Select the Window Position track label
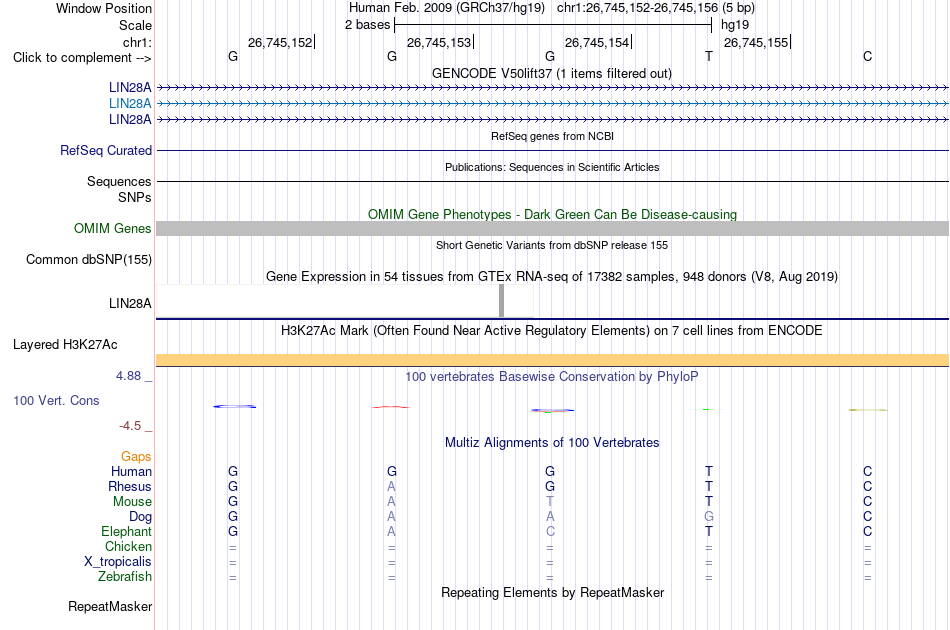Screen dimensions: 950x630 pyautogui.click(x=104, y=8)
